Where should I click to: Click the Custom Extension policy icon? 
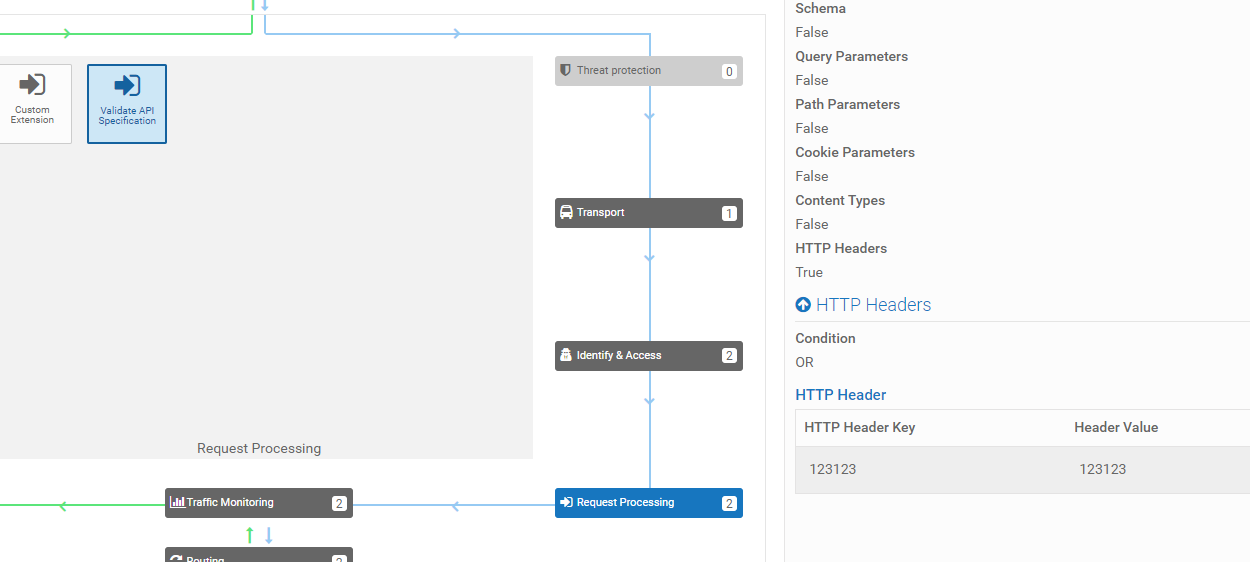point(32,85)
